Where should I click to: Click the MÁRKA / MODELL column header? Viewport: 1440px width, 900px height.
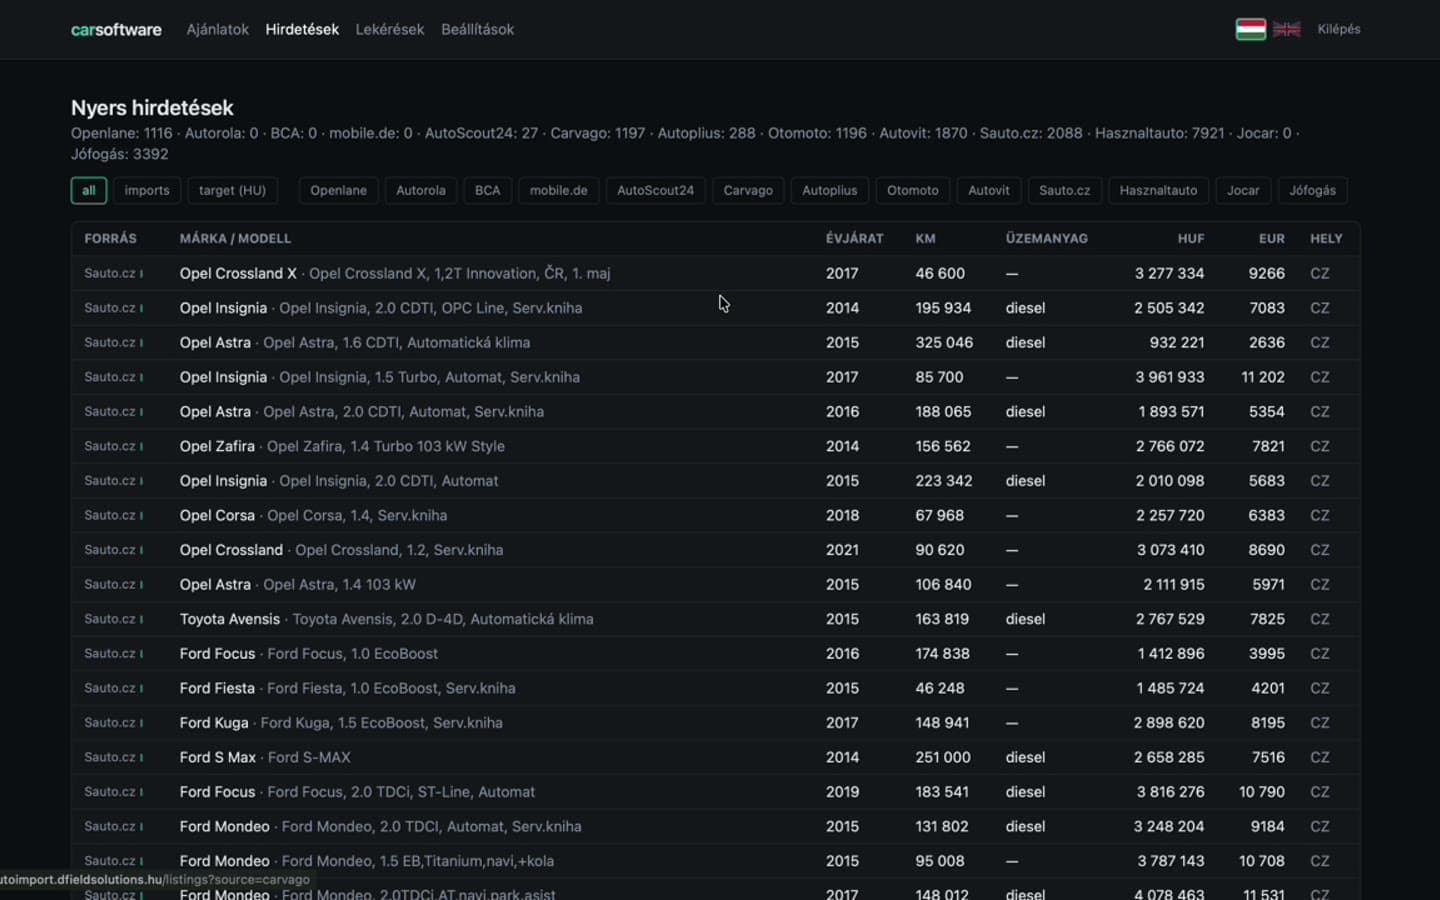(x=235, y=239)
